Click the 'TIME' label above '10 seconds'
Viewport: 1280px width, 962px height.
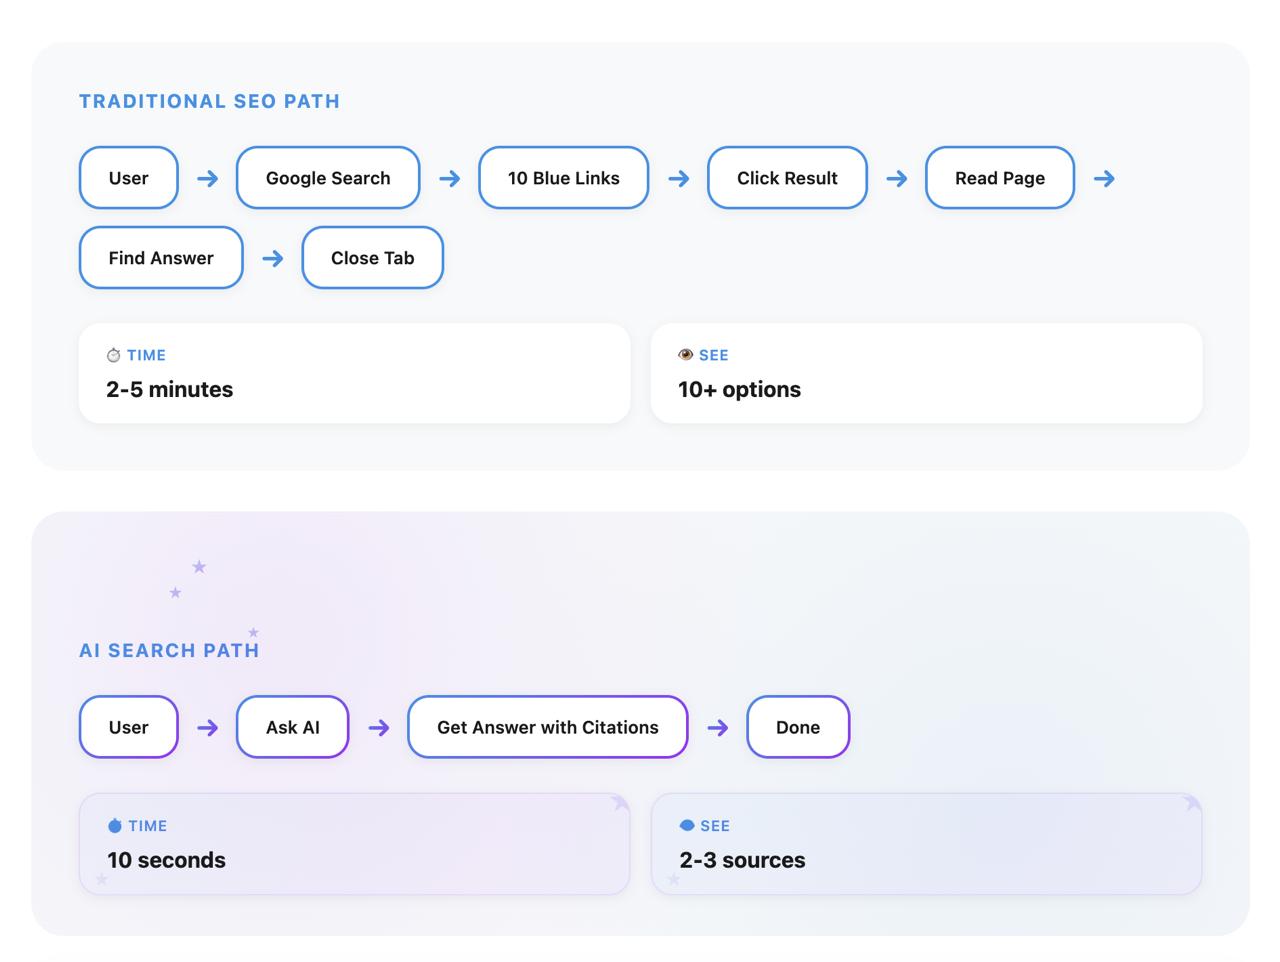(x=148, y=826)
